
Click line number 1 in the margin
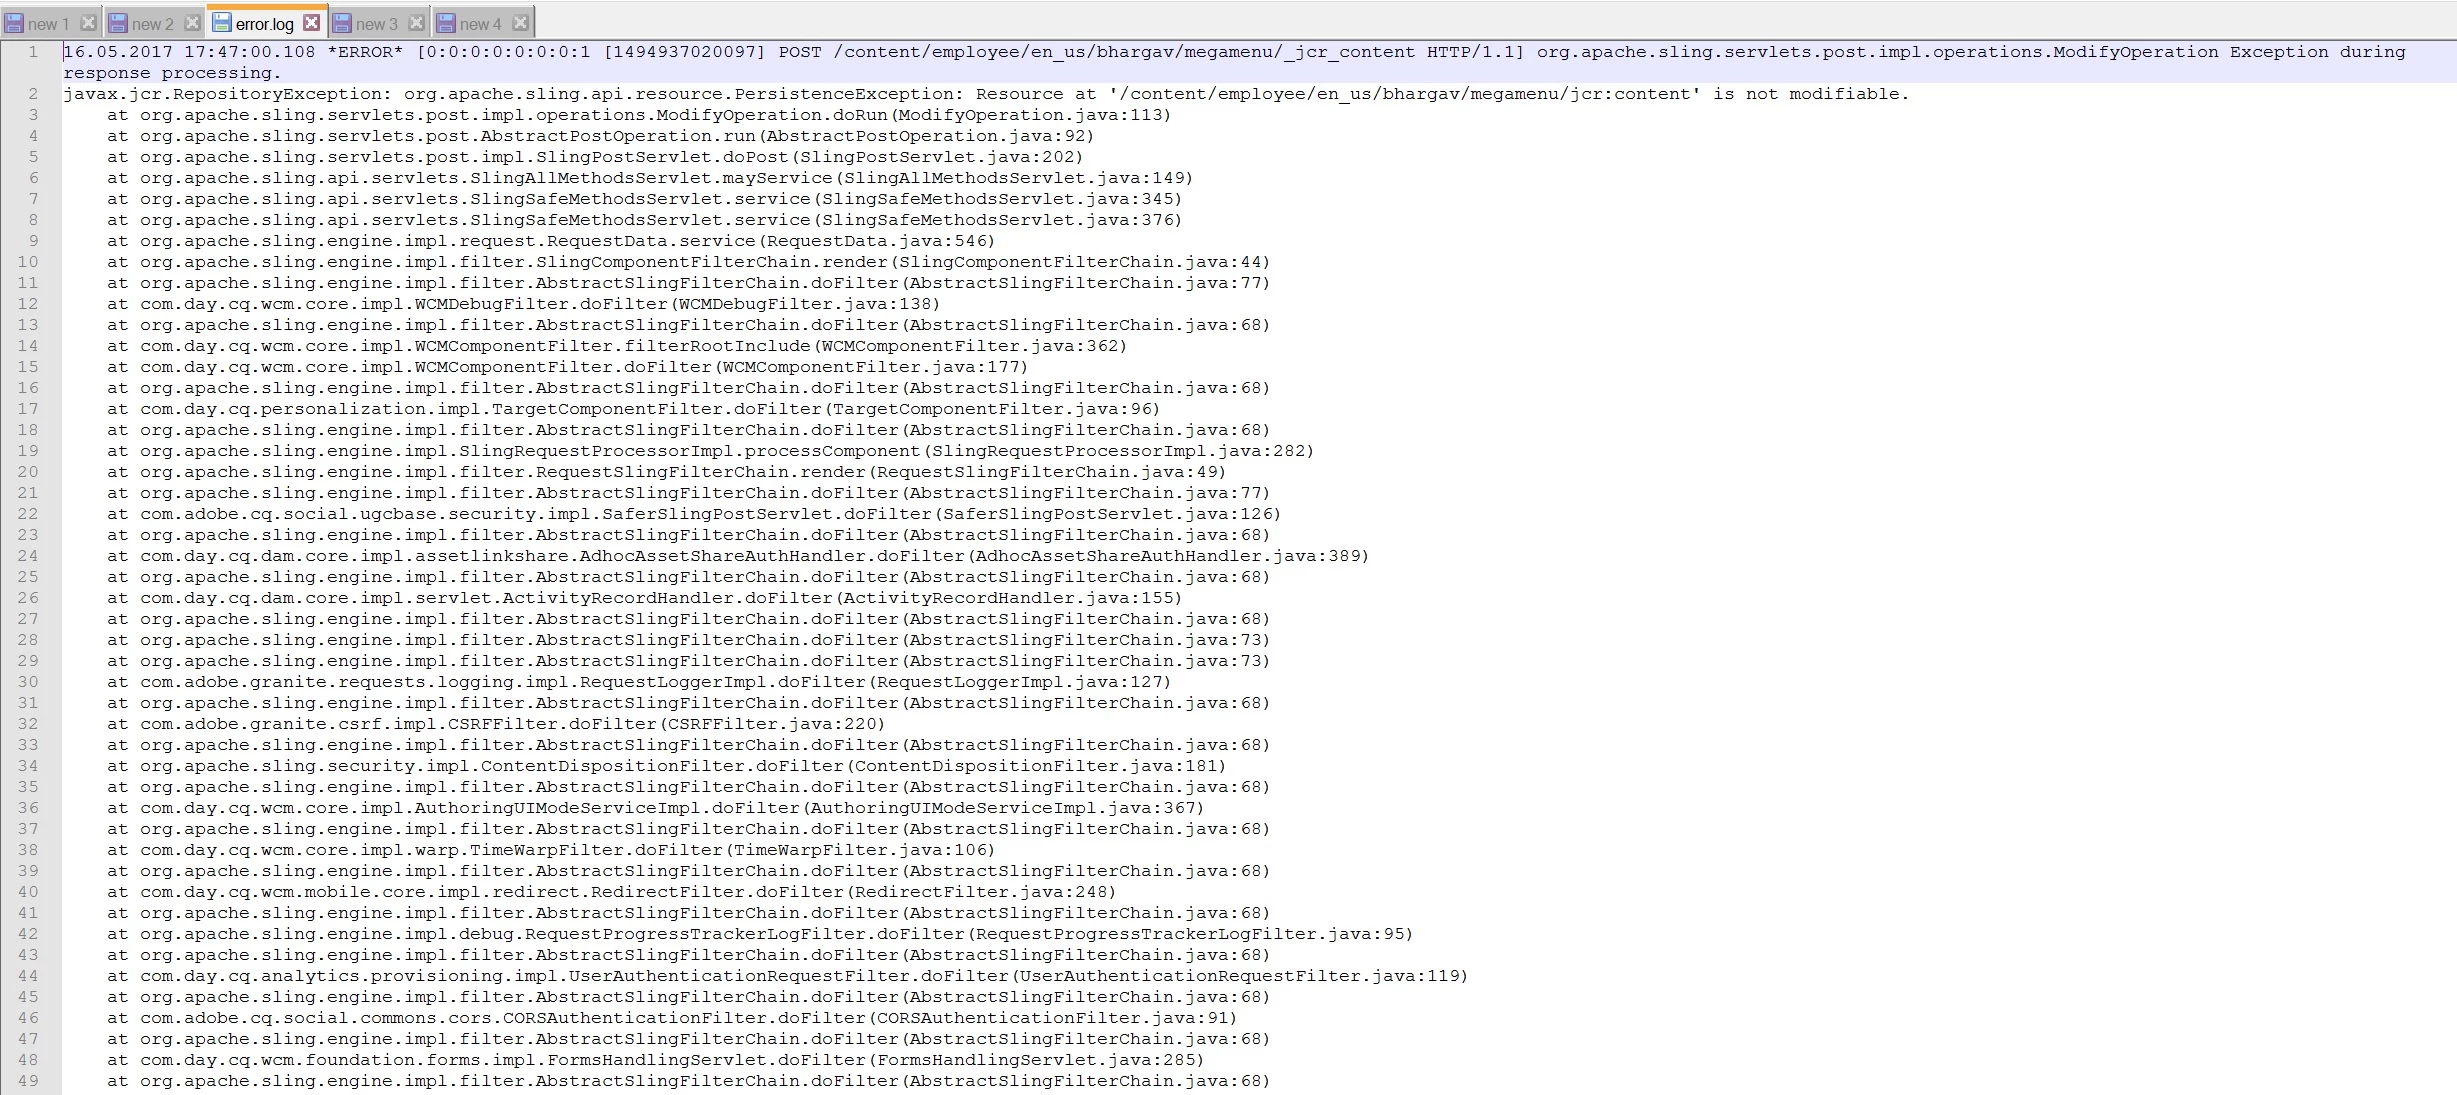pyautogui.click(x=33, y=52)
